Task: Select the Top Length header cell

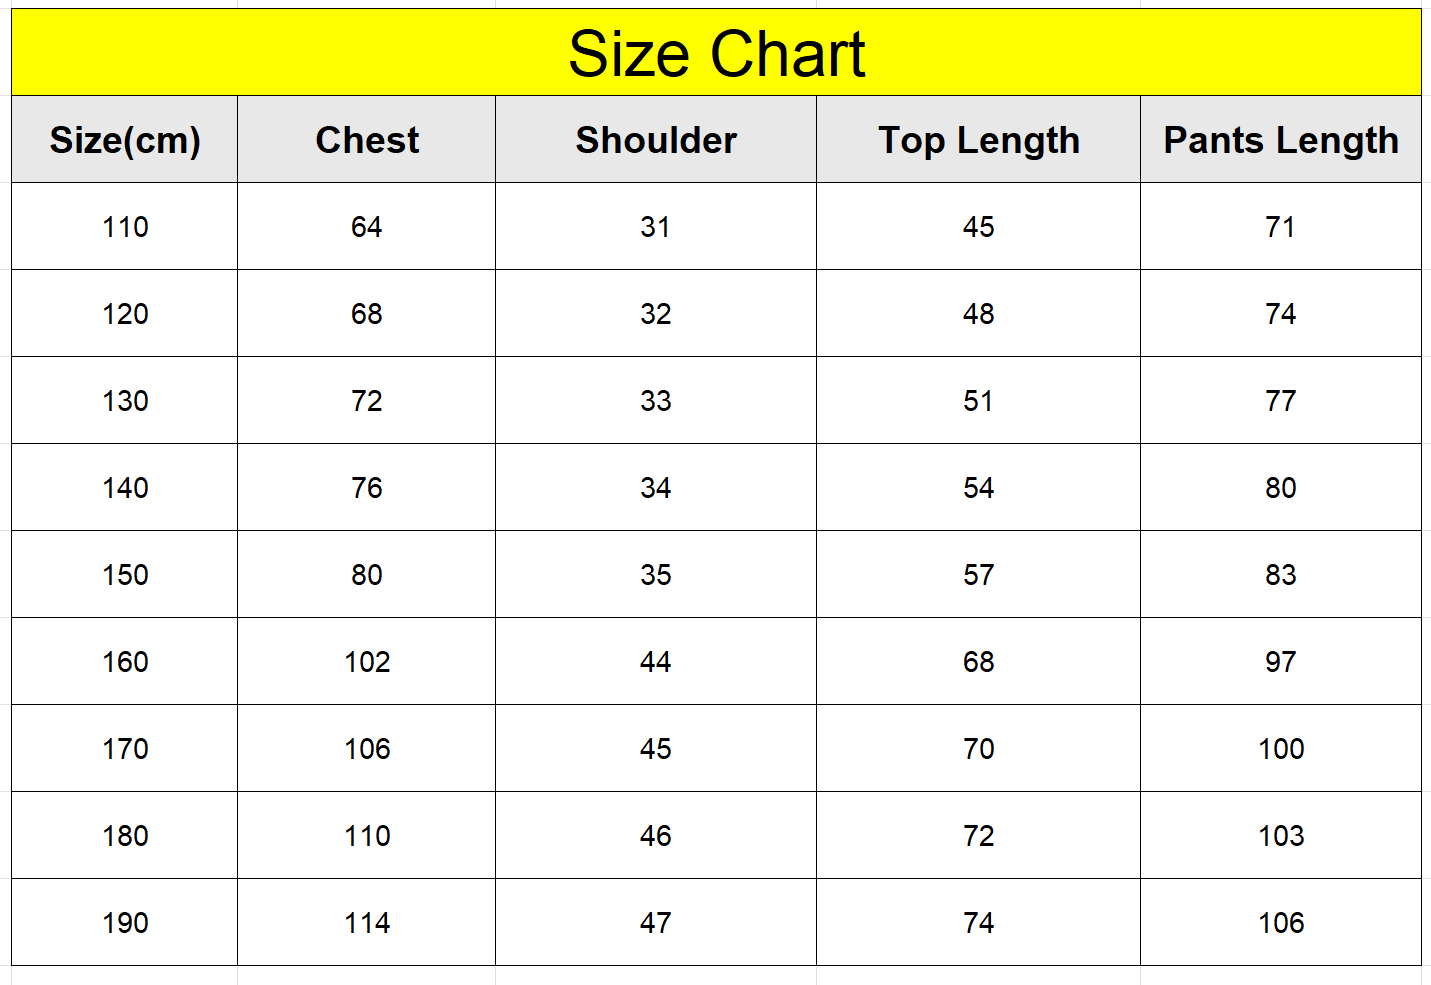Action: click(979, 140)
